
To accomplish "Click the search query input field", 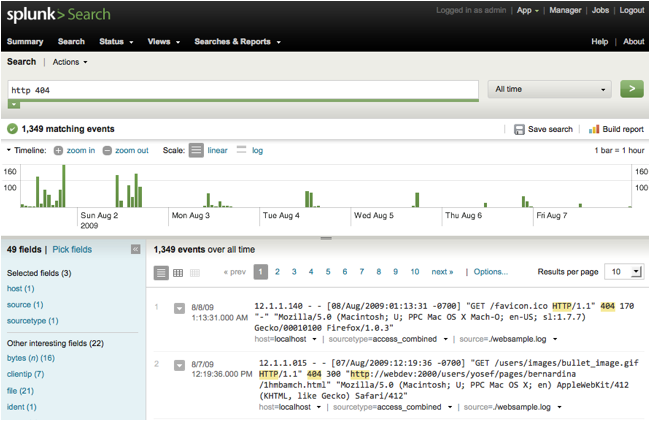I will tap(243, 90).
